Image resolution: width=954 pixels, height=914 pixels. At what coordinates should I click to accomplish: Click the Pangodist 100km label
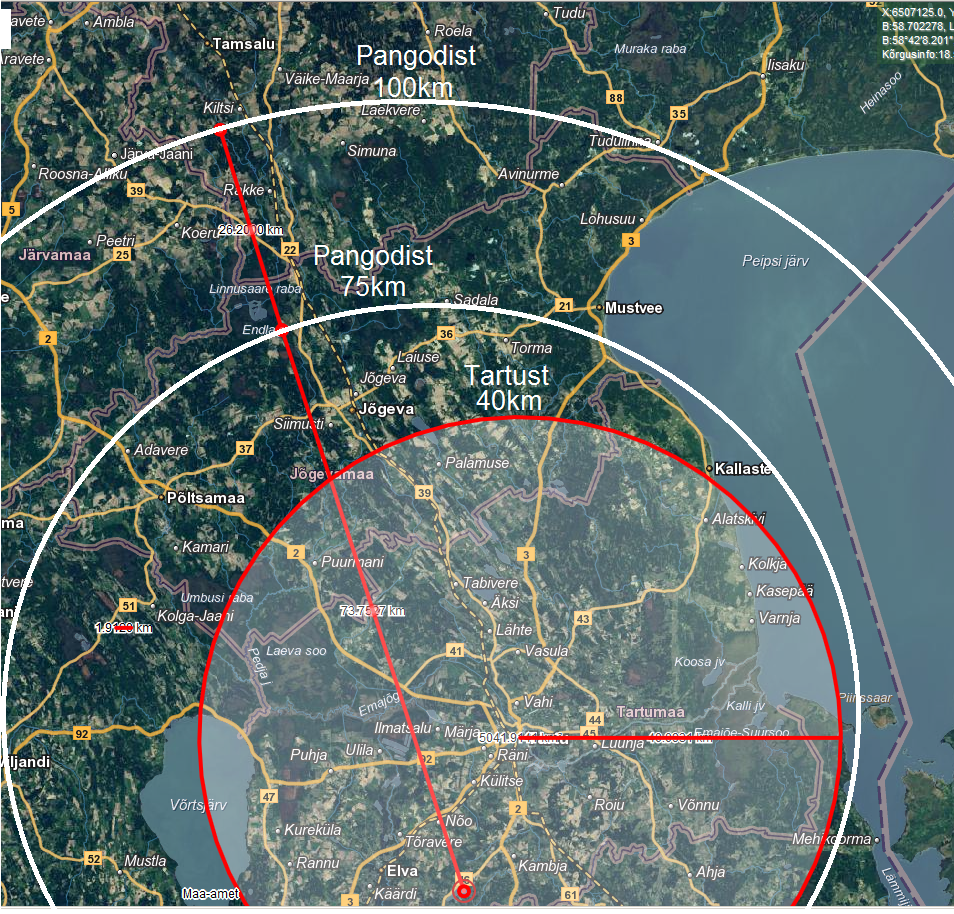pyautogui.click(x=416, y=70)
